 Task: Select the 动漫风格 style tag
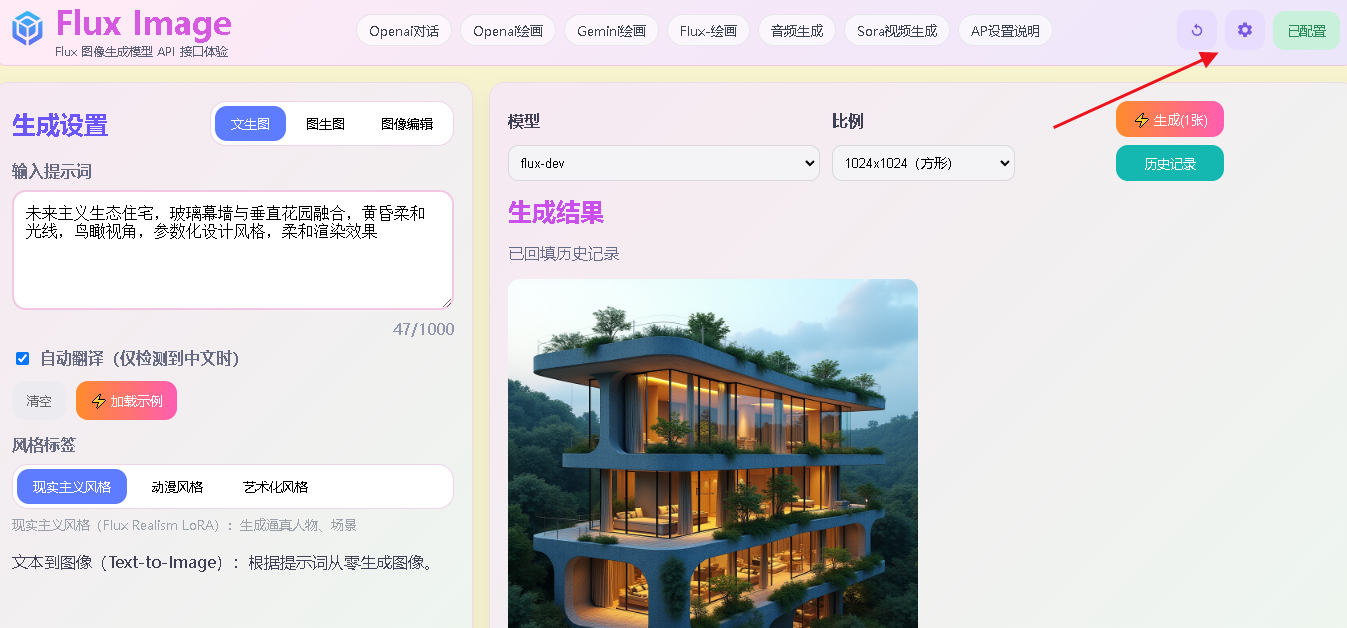pos(177,487)
